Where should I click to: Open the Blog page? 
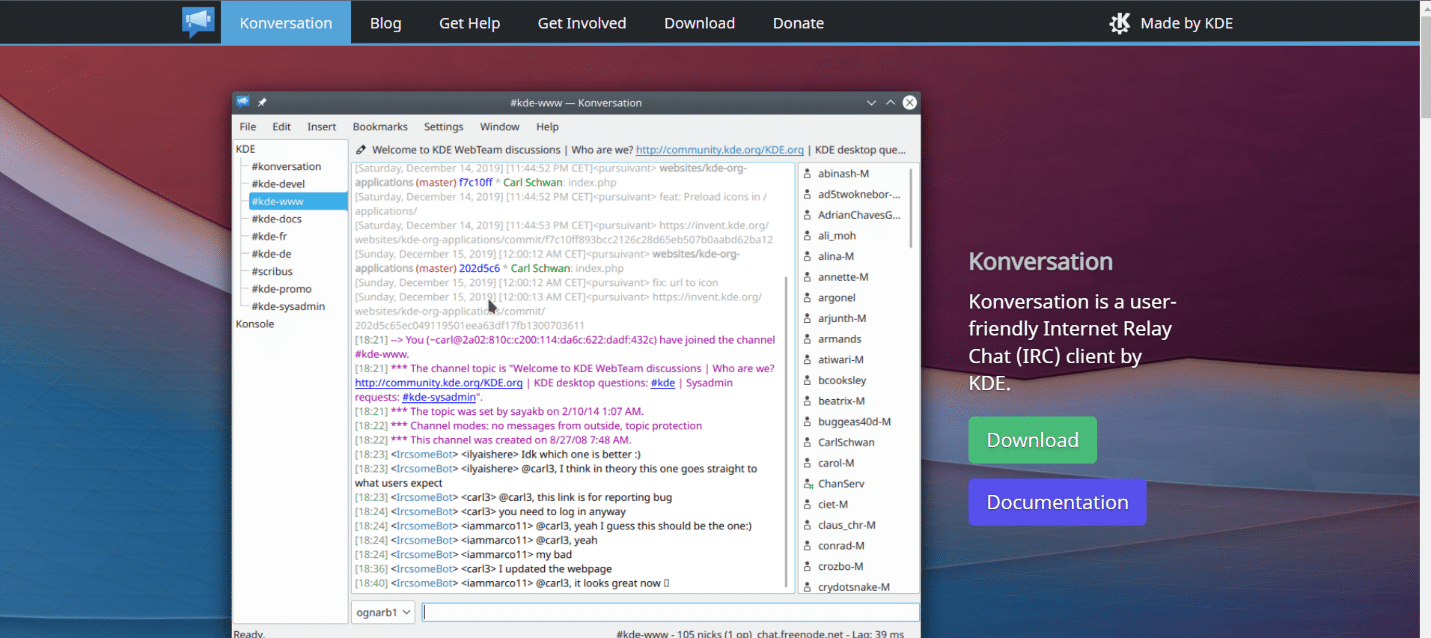tap(385, 22)
